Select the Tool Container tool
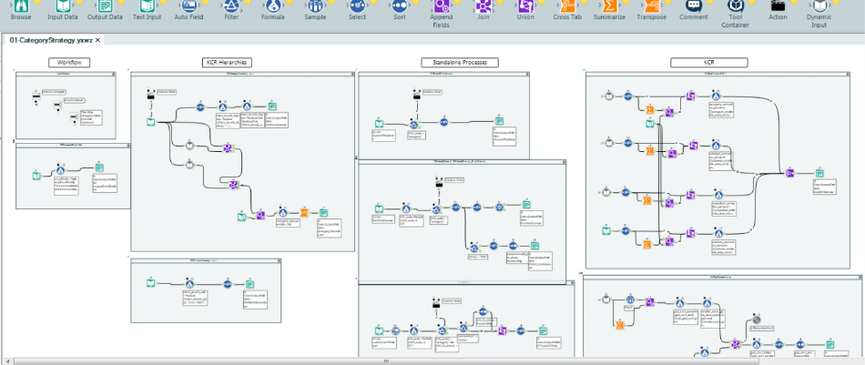Image resolution: width=865 pixels, height=365 pixels. coord(735,7)
